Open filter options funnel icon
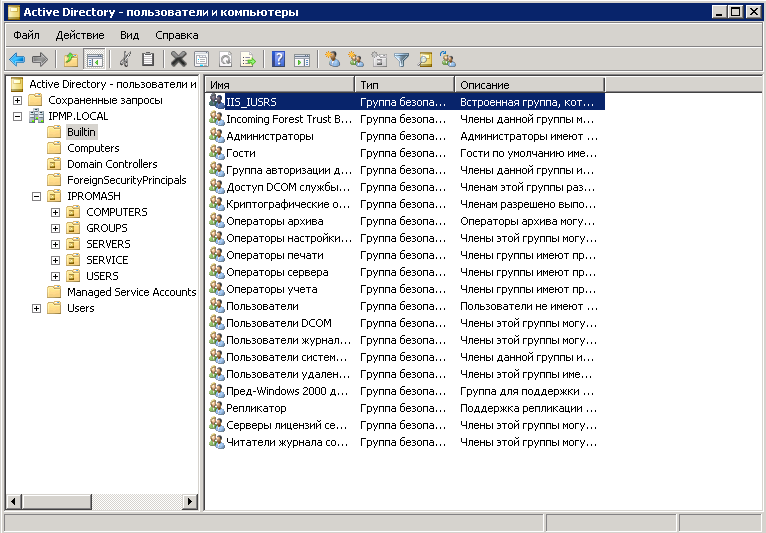Screen dimensions: 766x533 pos(402,60)
